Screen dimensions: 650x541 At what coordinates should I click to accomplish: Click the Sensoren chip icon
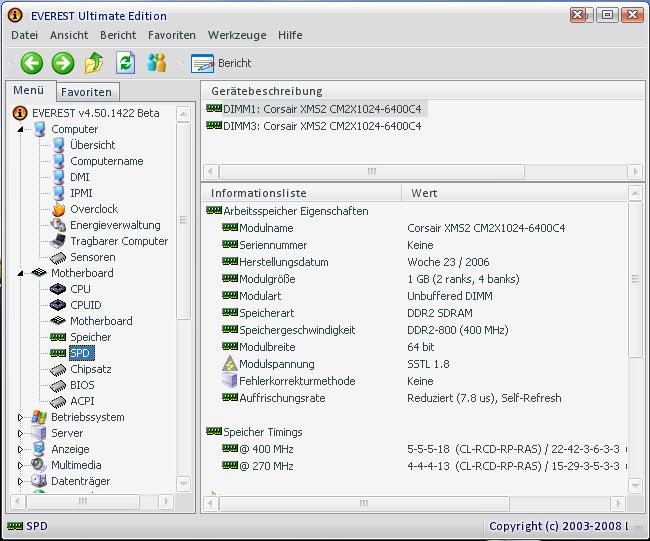[x=58, y=257]
